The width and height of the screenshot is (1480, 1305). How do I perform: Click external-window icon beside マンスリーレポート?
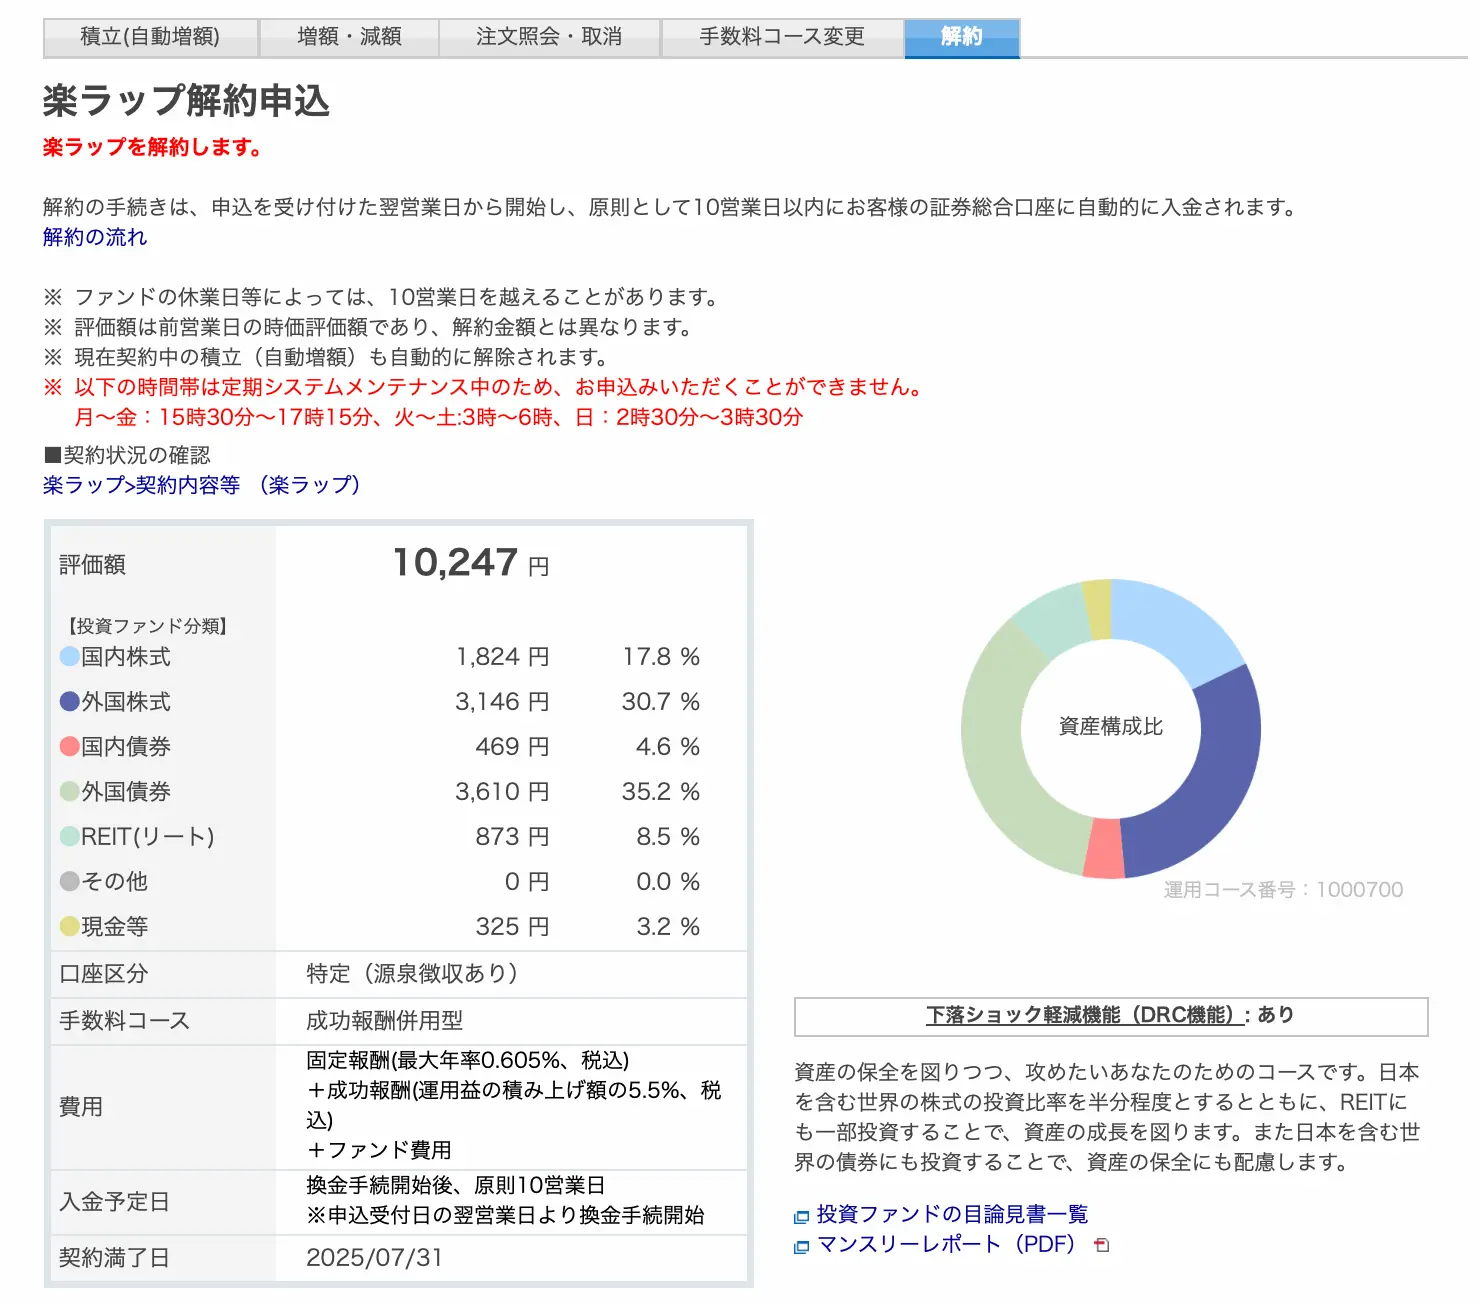click(x=801, y=1247)
